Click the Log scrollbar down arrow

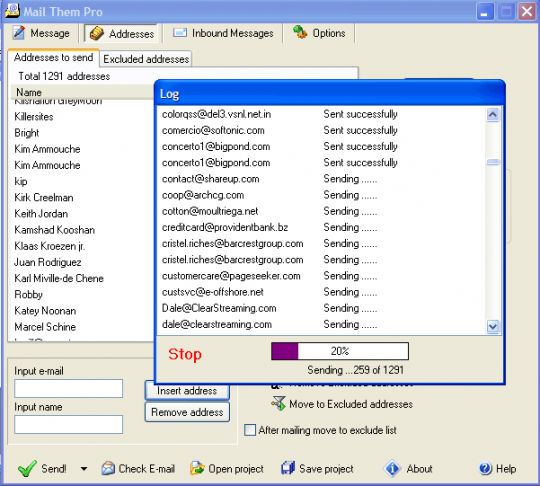tap(493, 326)
